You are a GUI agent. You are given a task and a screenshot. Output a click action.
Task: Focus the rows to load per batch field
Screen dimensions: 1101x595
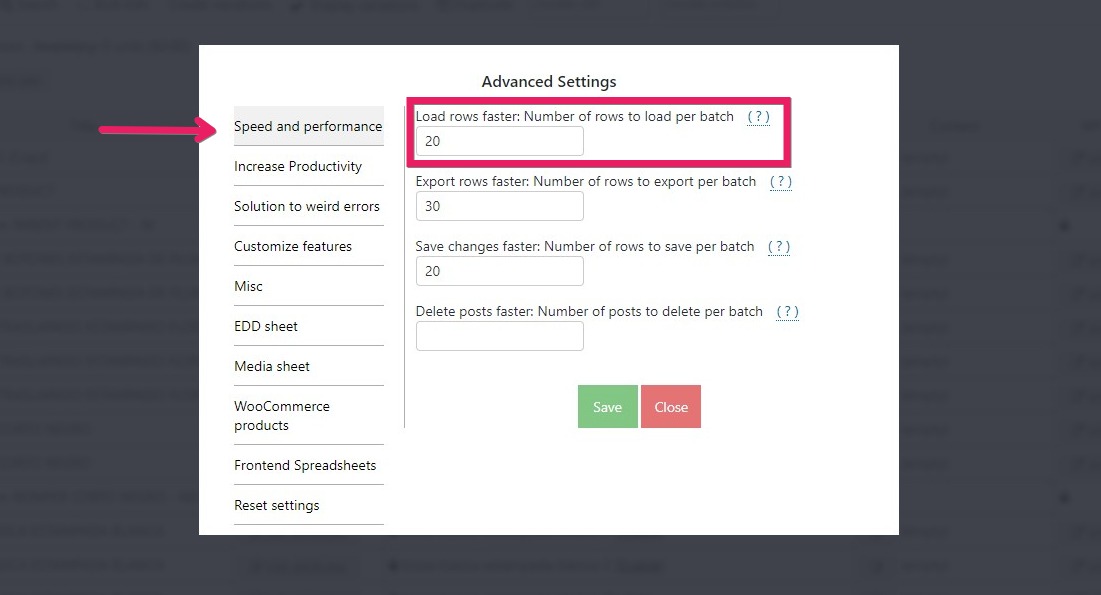[x=499, y=142]
